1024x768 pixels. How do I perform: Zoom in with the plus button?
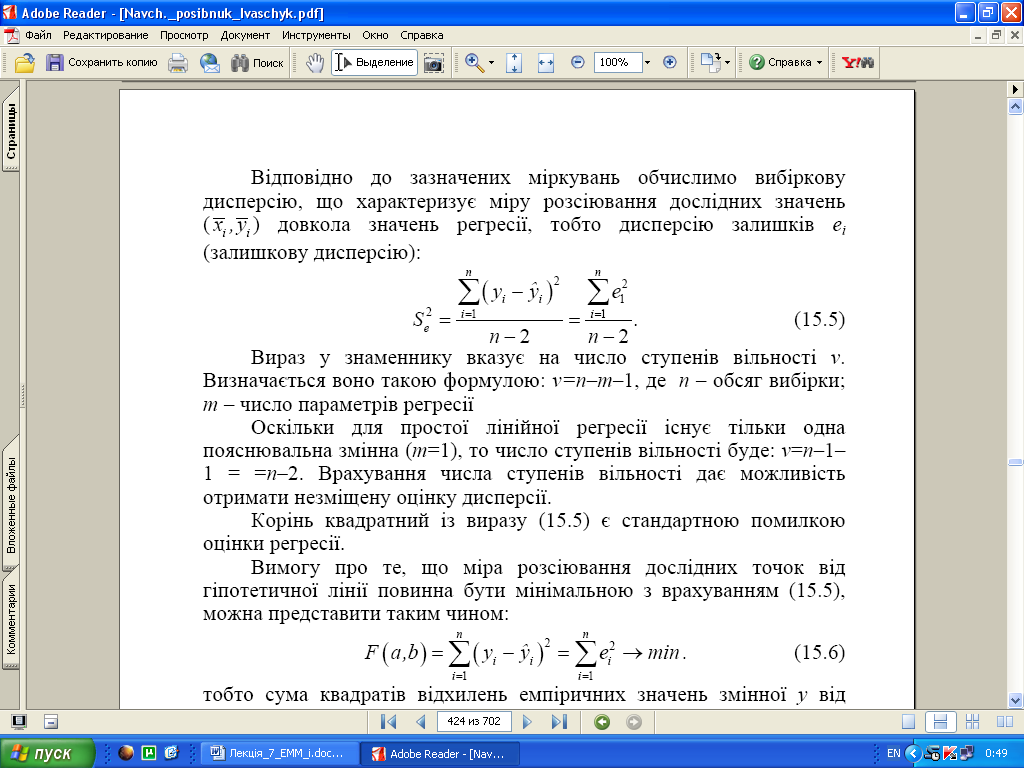669,63
